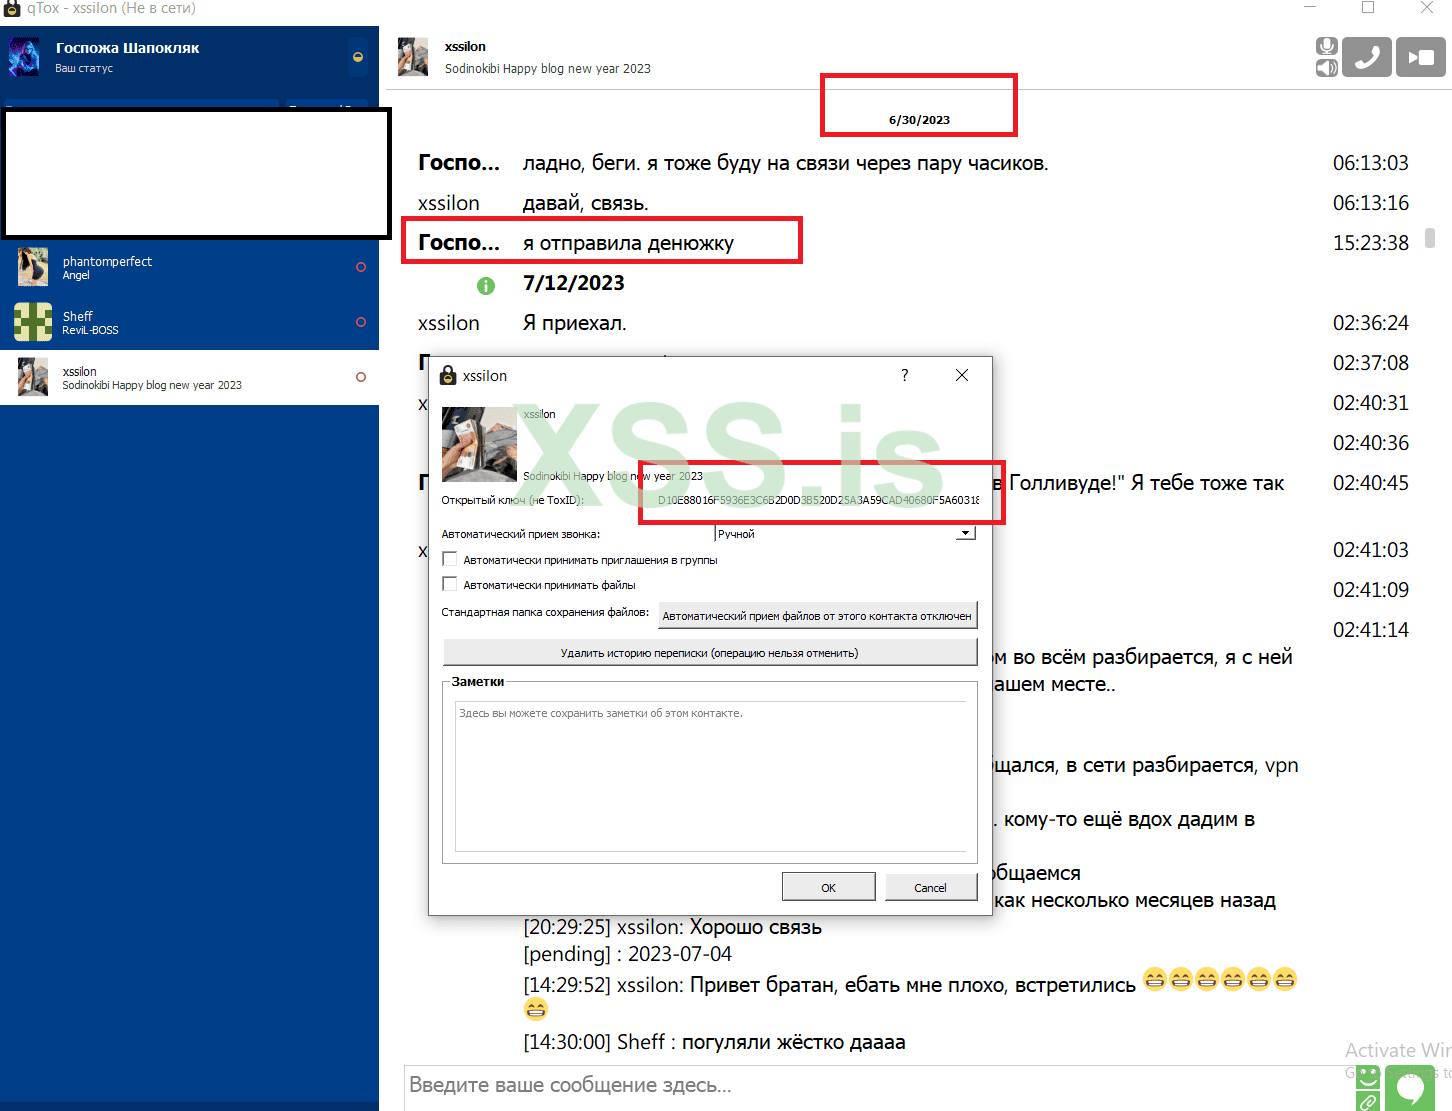Open chat with phantomperfect Angel

(x=190, y=267)
